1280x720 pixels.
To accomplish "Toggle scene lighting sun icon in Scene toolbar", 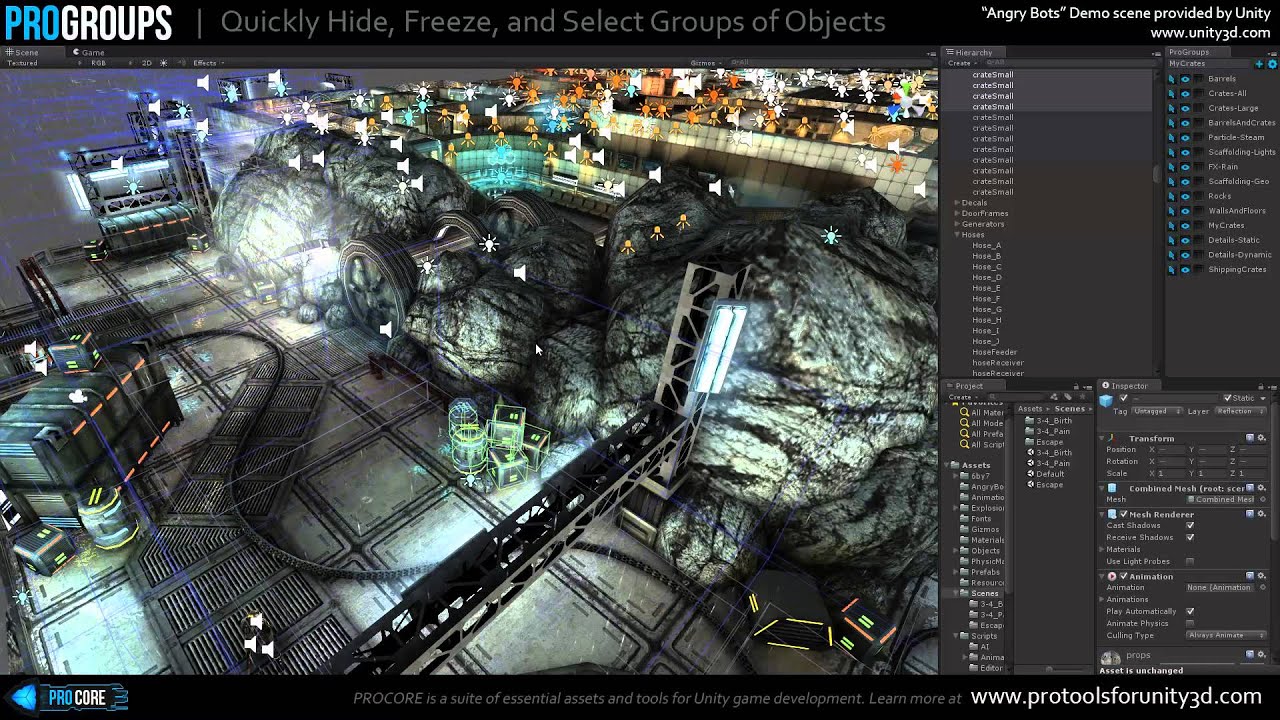I will click(163, 63).
